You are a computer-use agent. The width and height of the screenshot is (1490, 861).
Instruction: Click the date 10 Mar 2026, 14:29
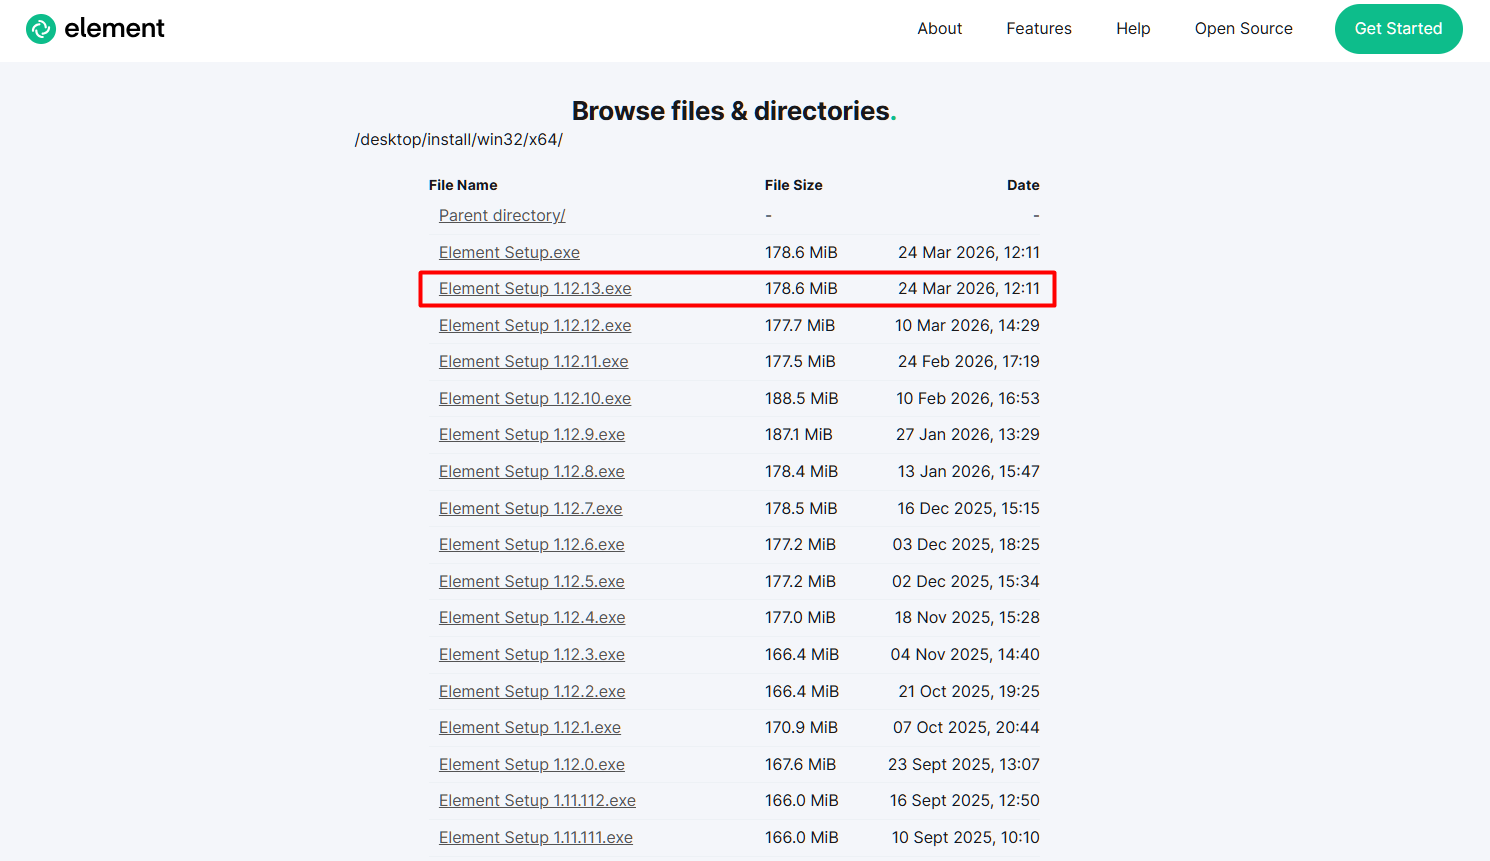tap(967, 326)
